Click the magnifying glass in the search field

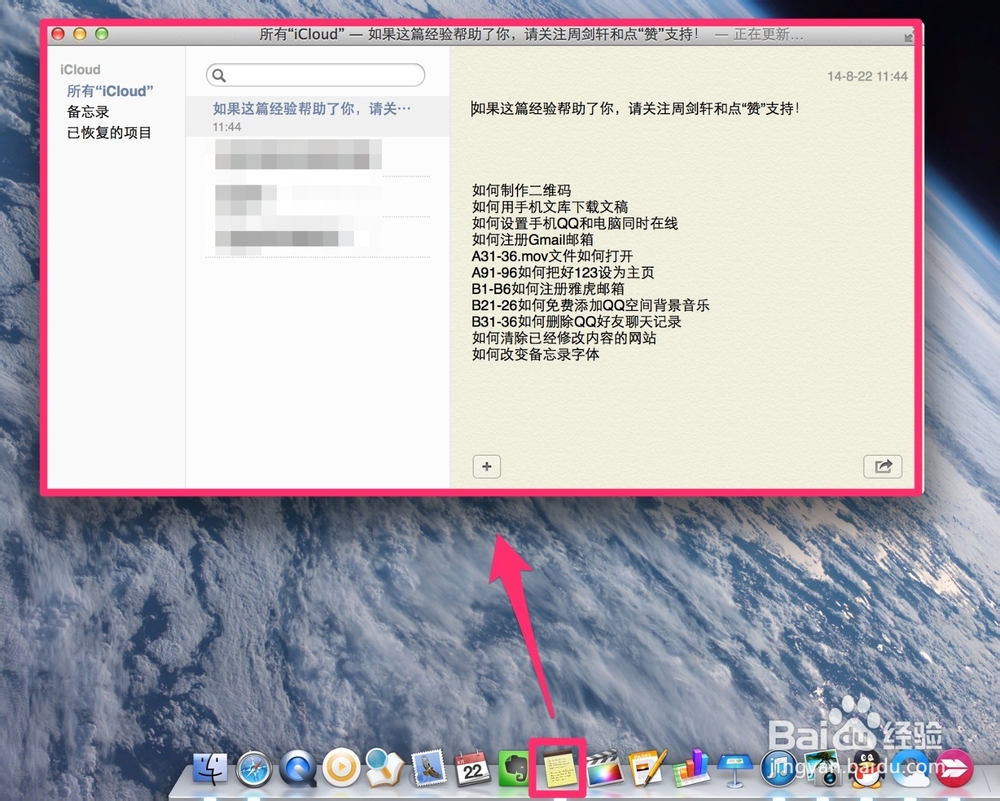(x=221, y=74)
